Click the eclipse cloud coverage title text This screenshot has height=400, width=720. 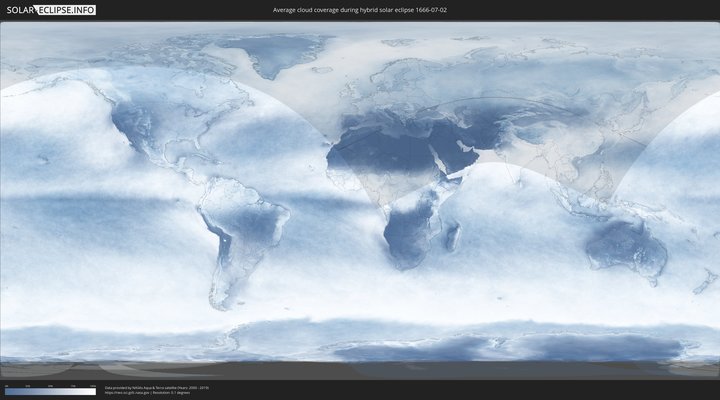coord(360,10)
